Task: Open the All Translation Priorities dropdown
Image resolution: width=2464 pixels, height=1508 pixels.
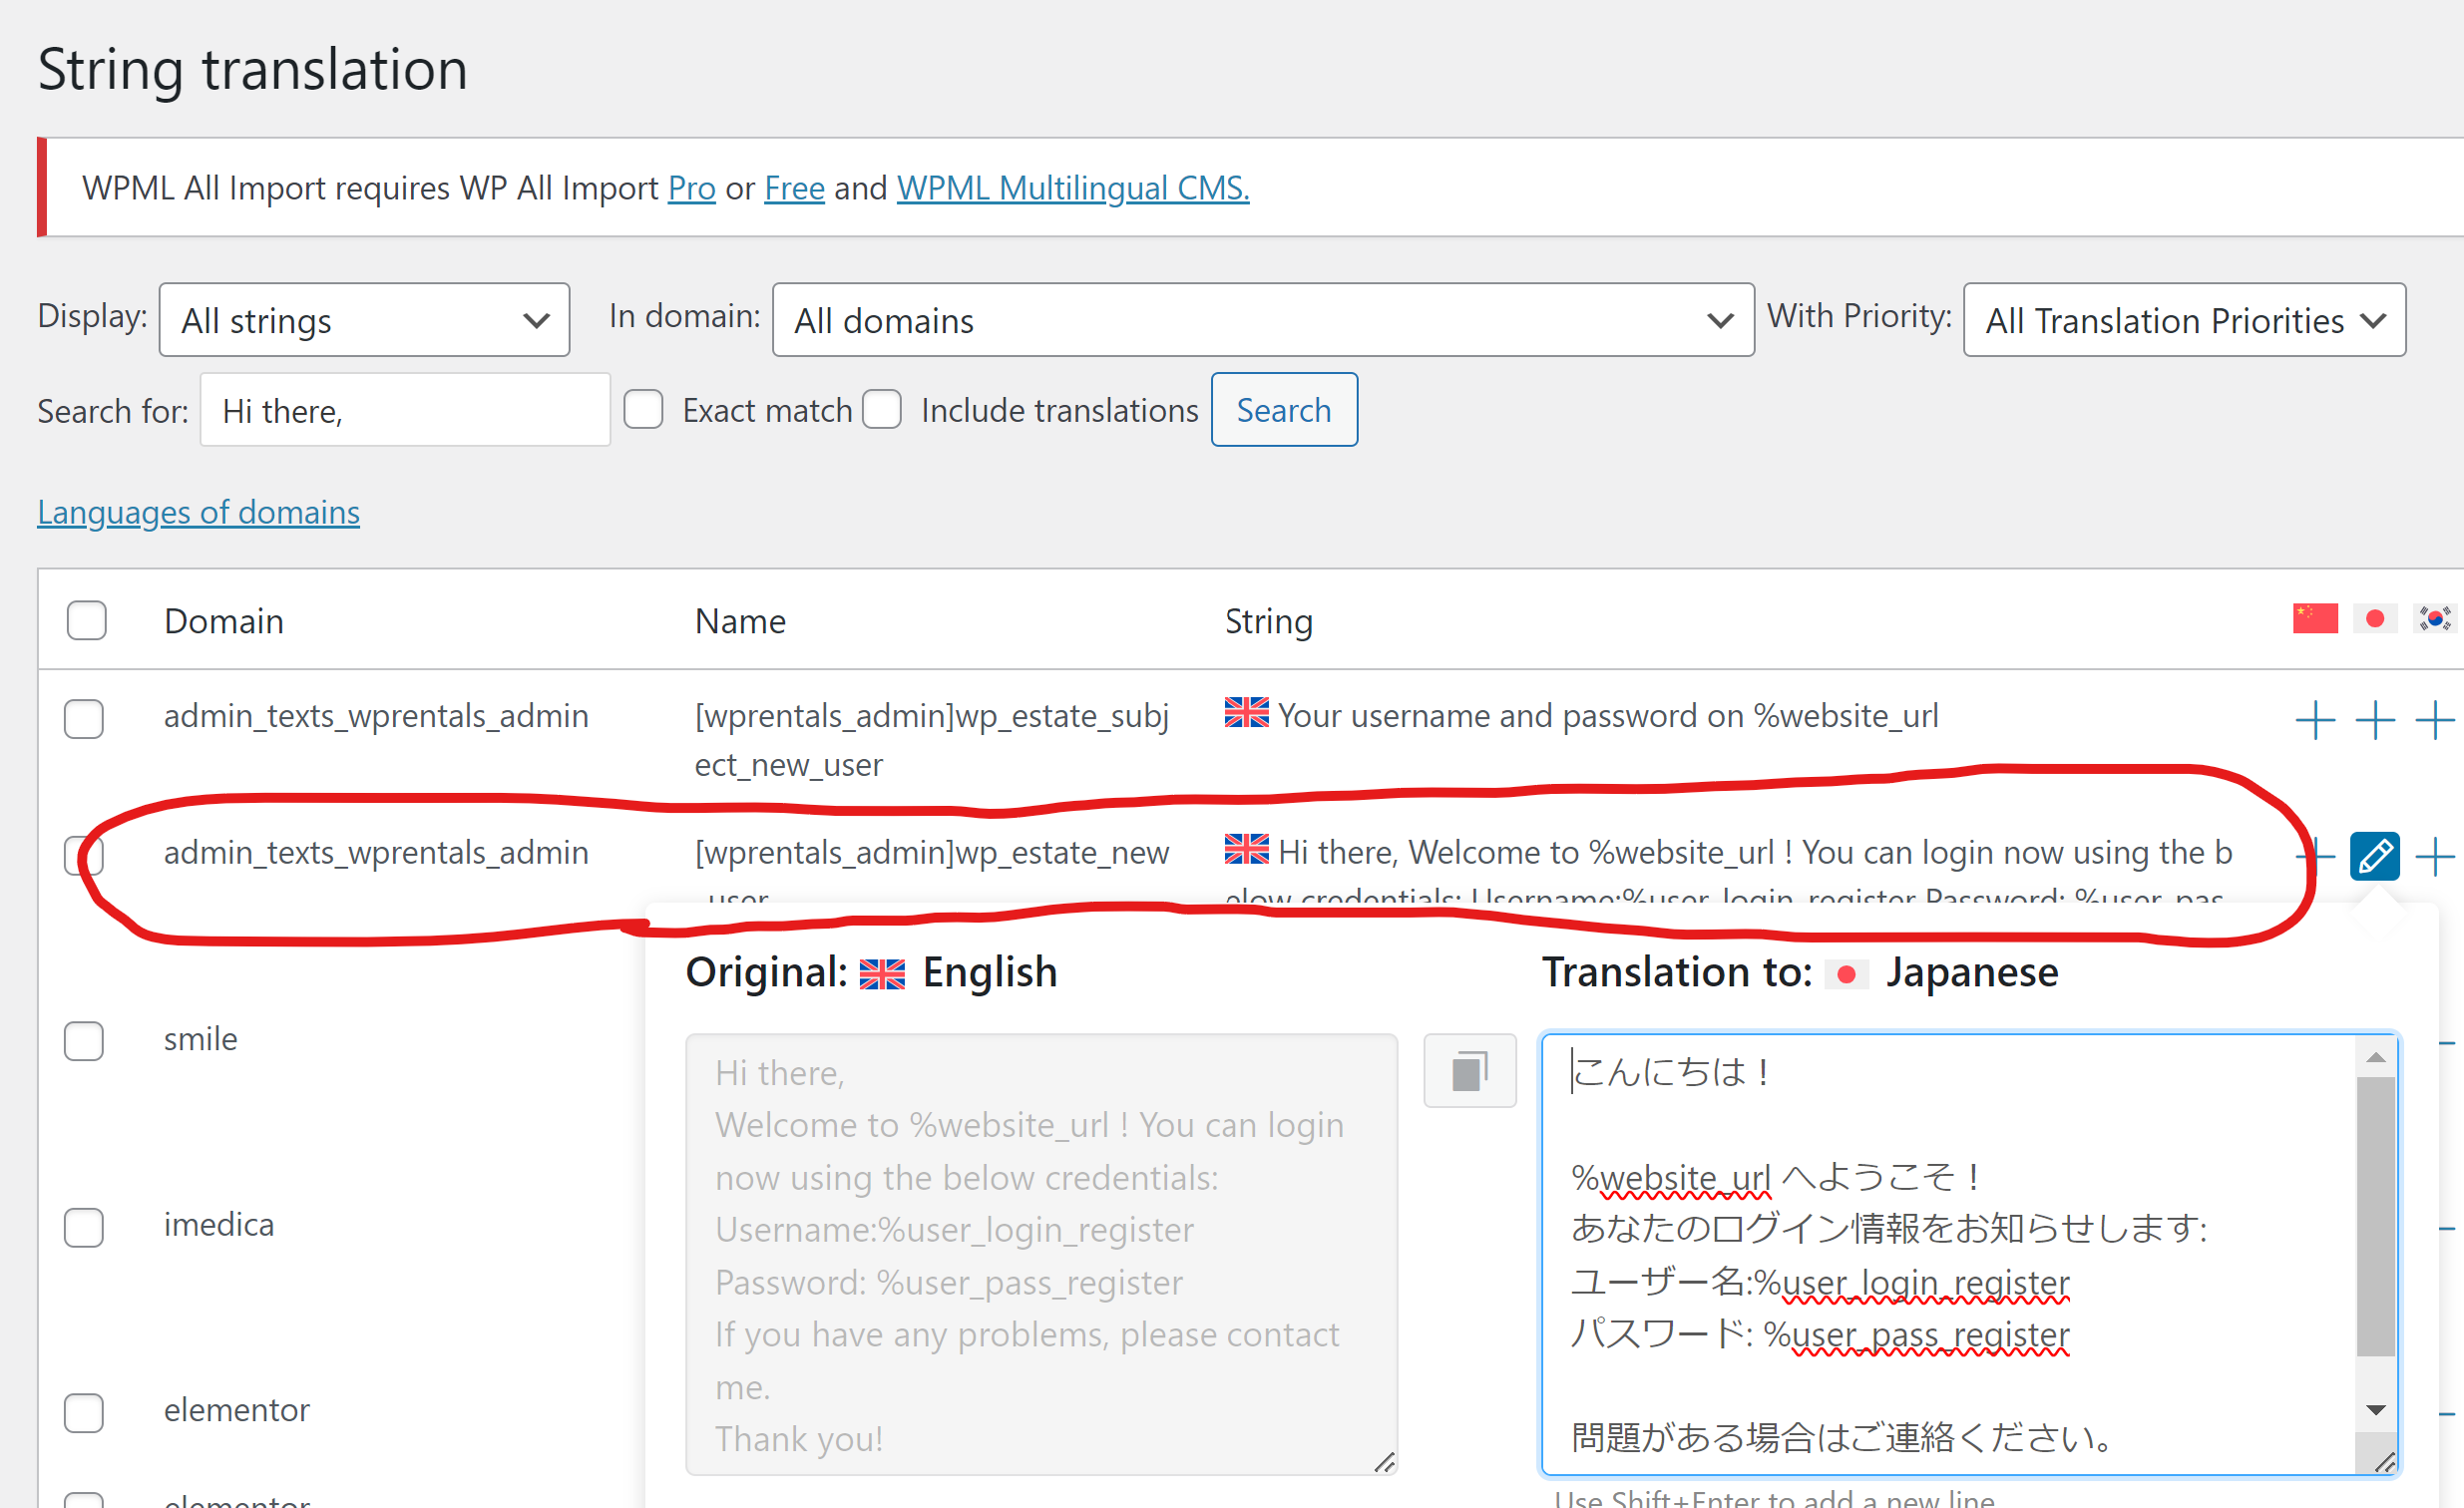Action: [2184, 320]
